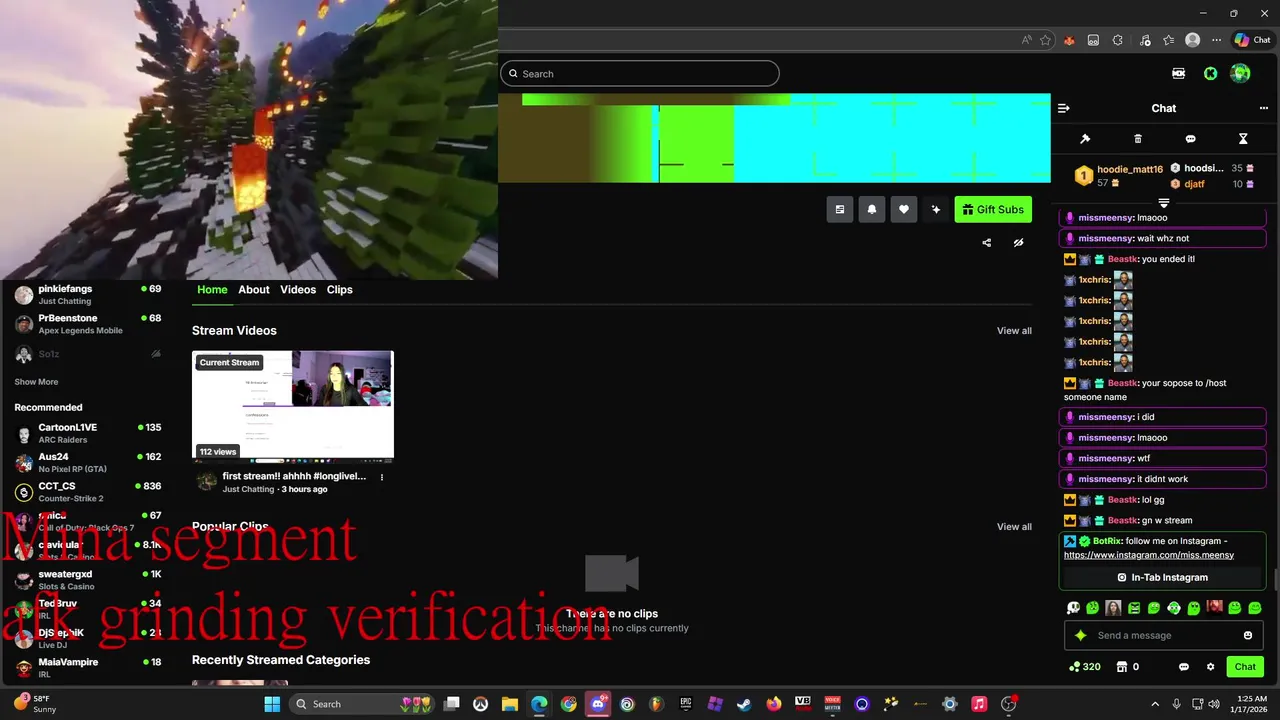
Task: Open the three-dot menu on first stream video
Action: (382, 477)
